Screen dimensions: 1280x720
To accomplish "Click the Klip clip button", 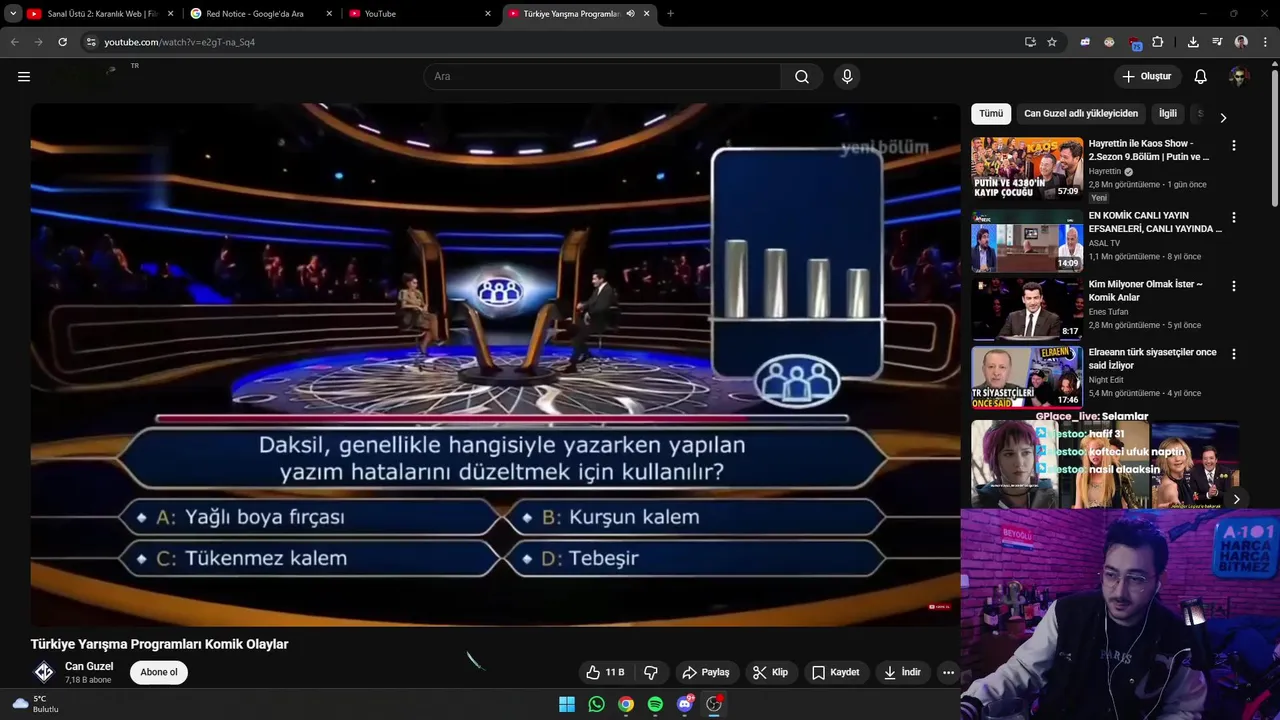I will 771,672.
